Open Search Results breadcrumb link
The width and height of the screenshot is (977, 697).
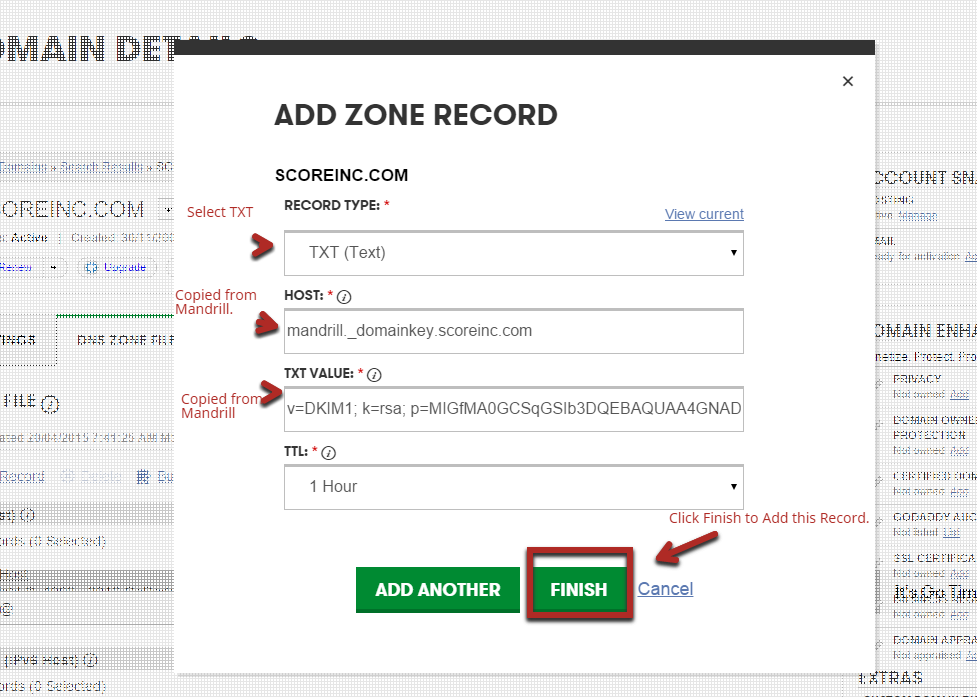coord(102,167)
